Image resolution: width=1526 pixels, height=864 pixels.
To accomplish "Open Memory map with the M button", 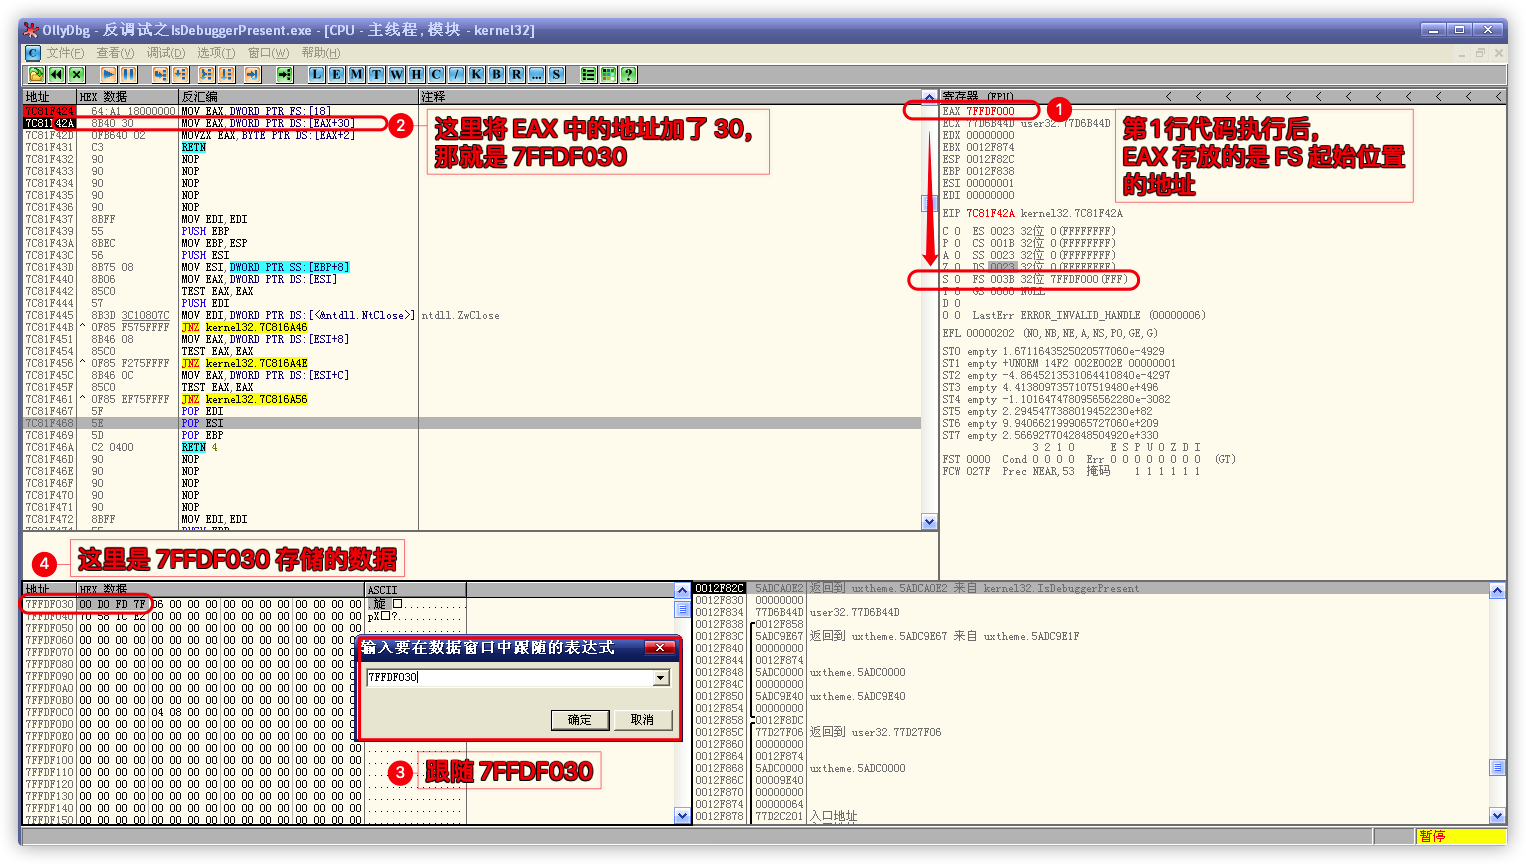I will pos(356,74).
